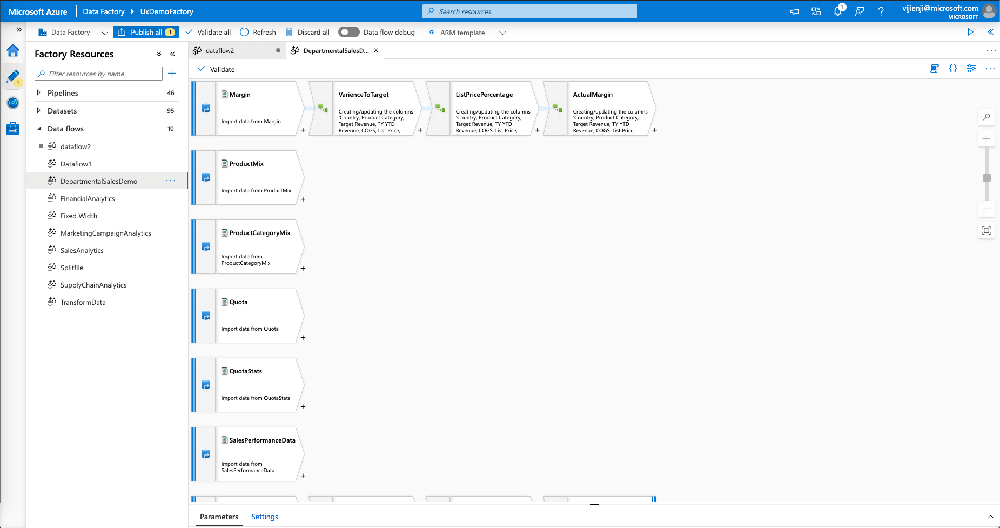Open the properties sliders icon
This screenshot has height=528, width=1000.
(x=971, y=68)
